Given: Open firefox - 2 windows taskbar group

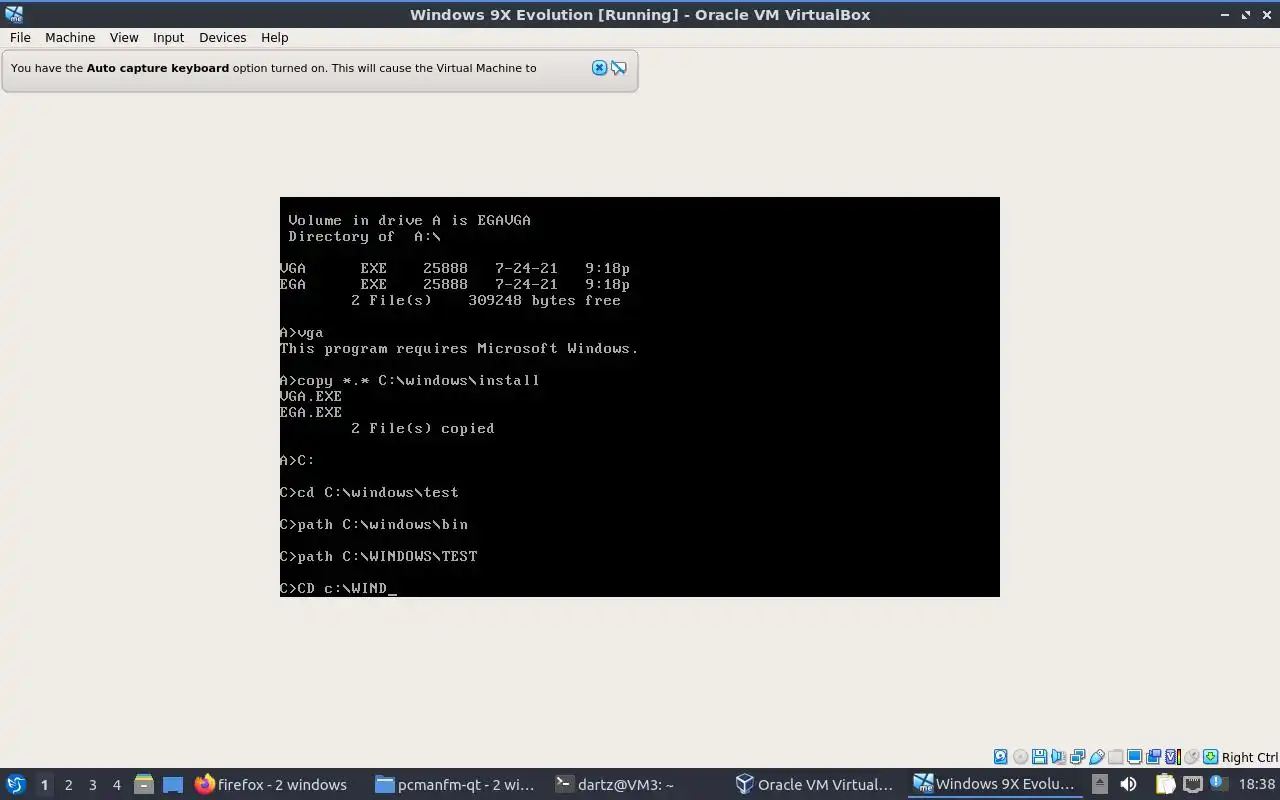Looking at the screenshot, I should (272, 784).
